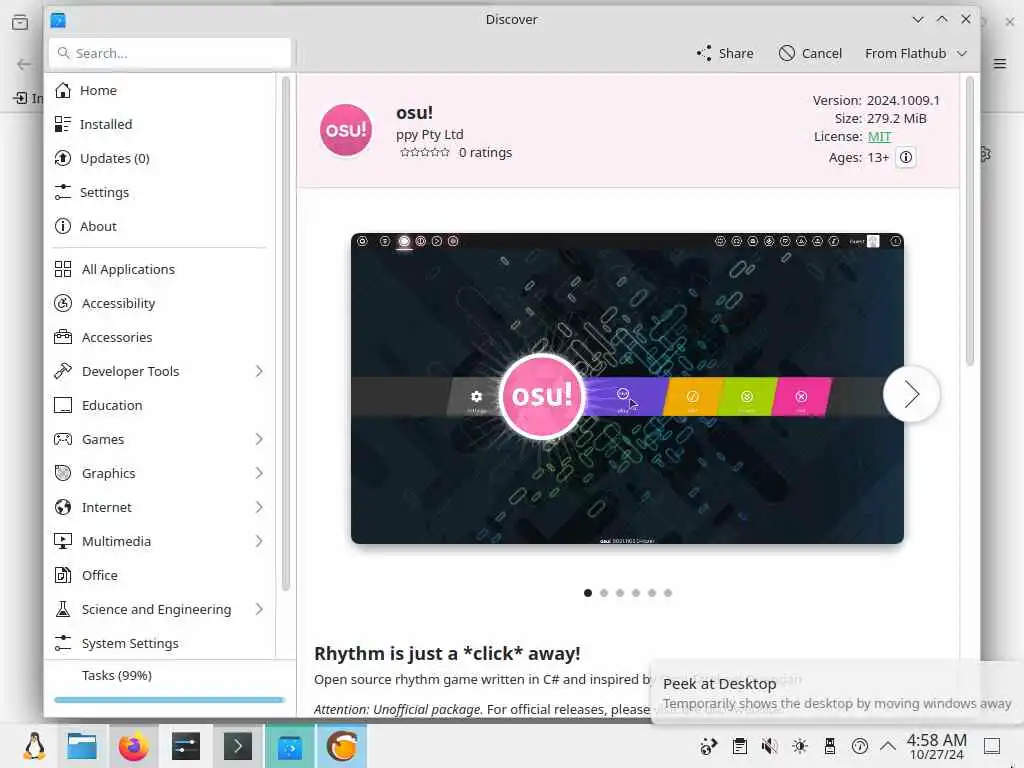
Task: Open the Home page icon in sidebar
Action: click(63, 90)
